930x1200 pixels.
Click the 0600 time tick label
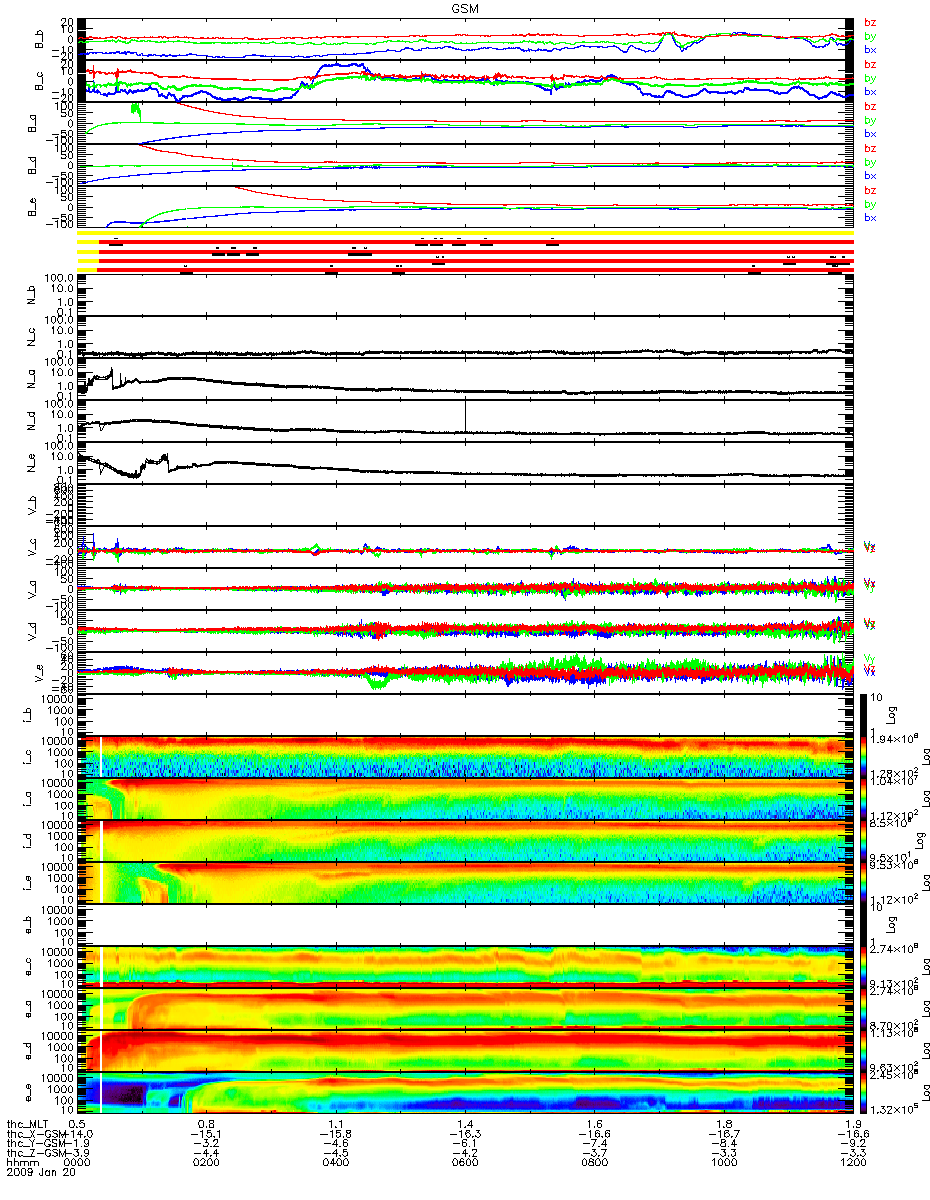coord(464,1164)
